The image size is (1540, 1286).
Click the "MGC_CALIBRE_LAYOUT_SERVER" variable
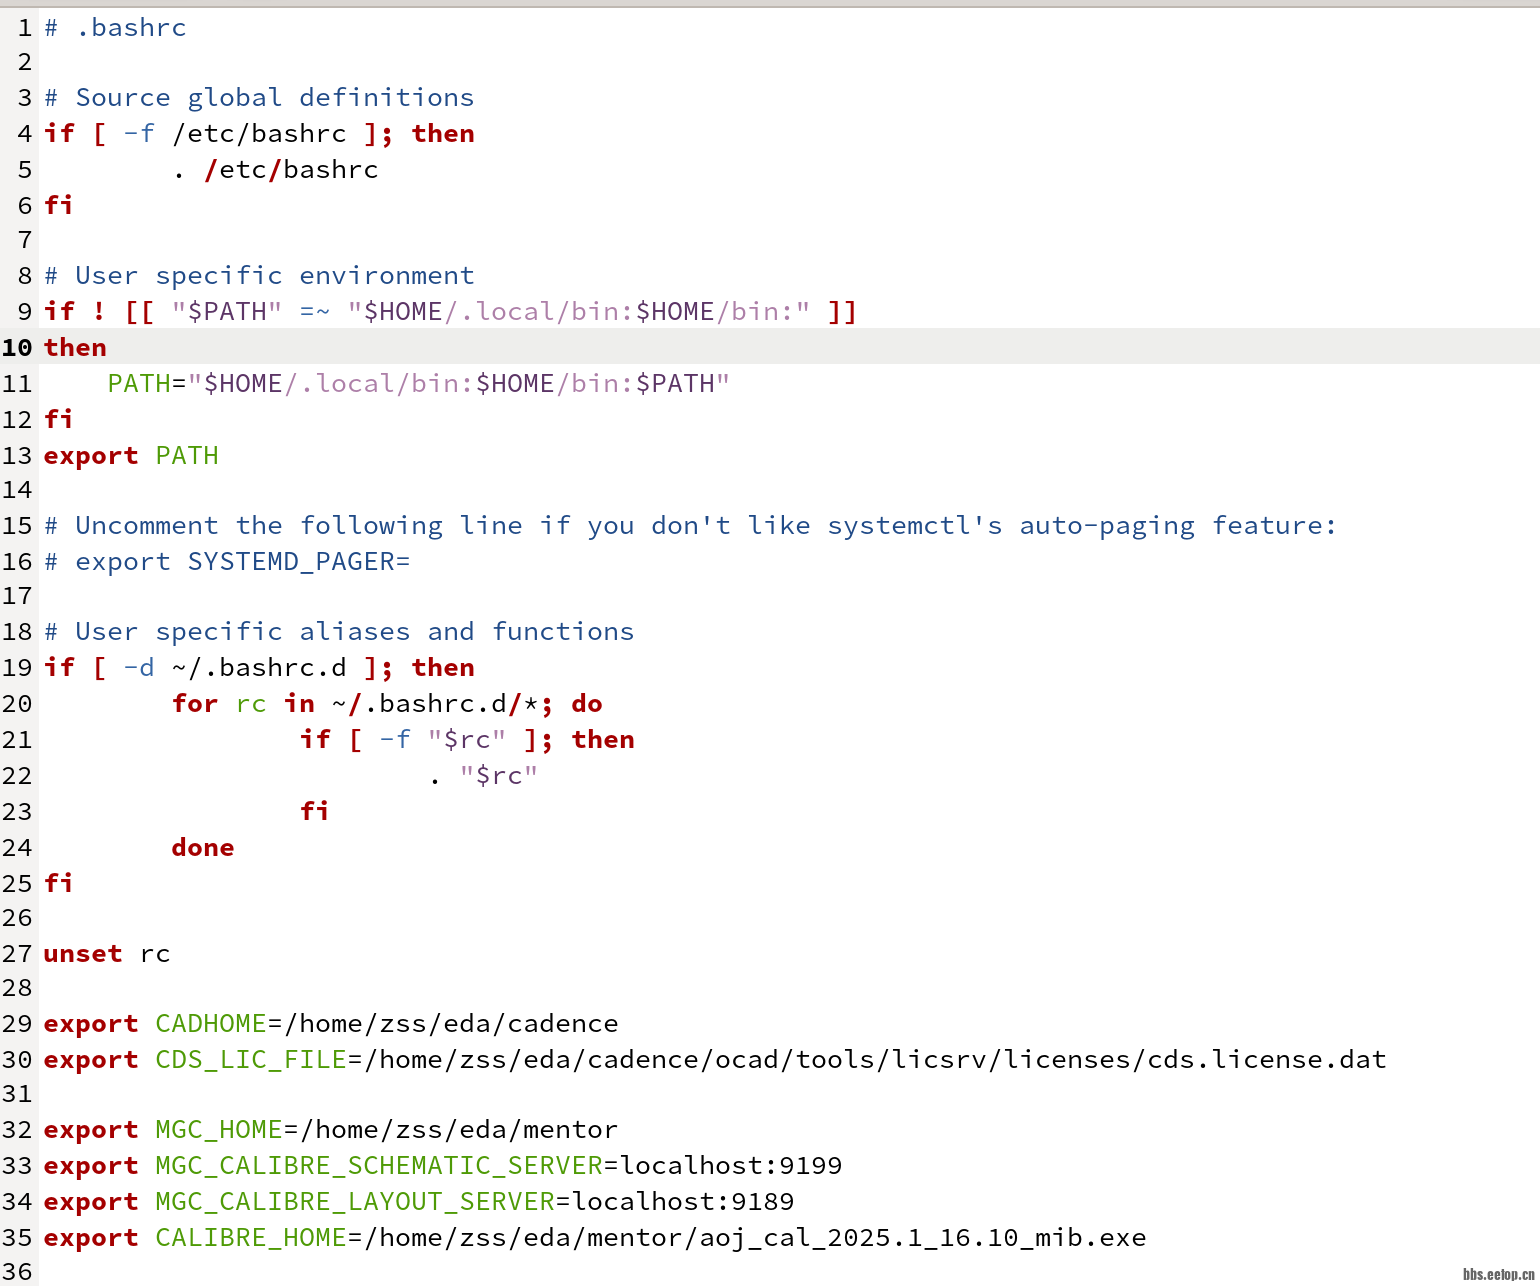[x=354, y=1201]
